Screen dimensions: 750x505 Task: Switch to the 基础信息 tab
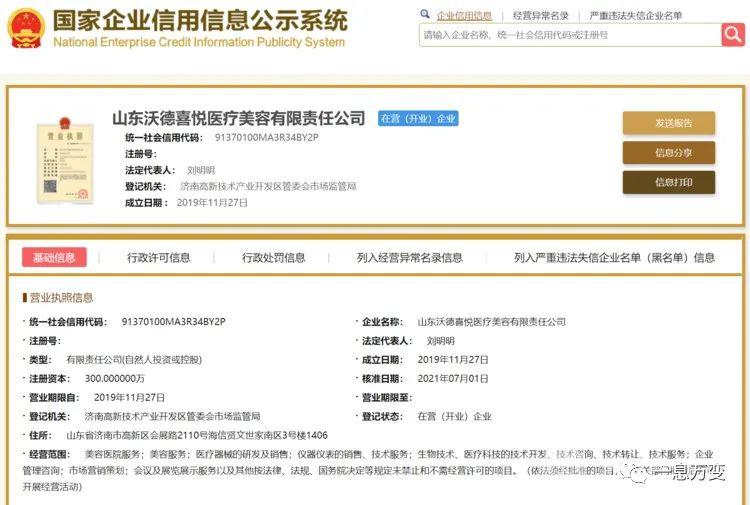coord(54,257)
